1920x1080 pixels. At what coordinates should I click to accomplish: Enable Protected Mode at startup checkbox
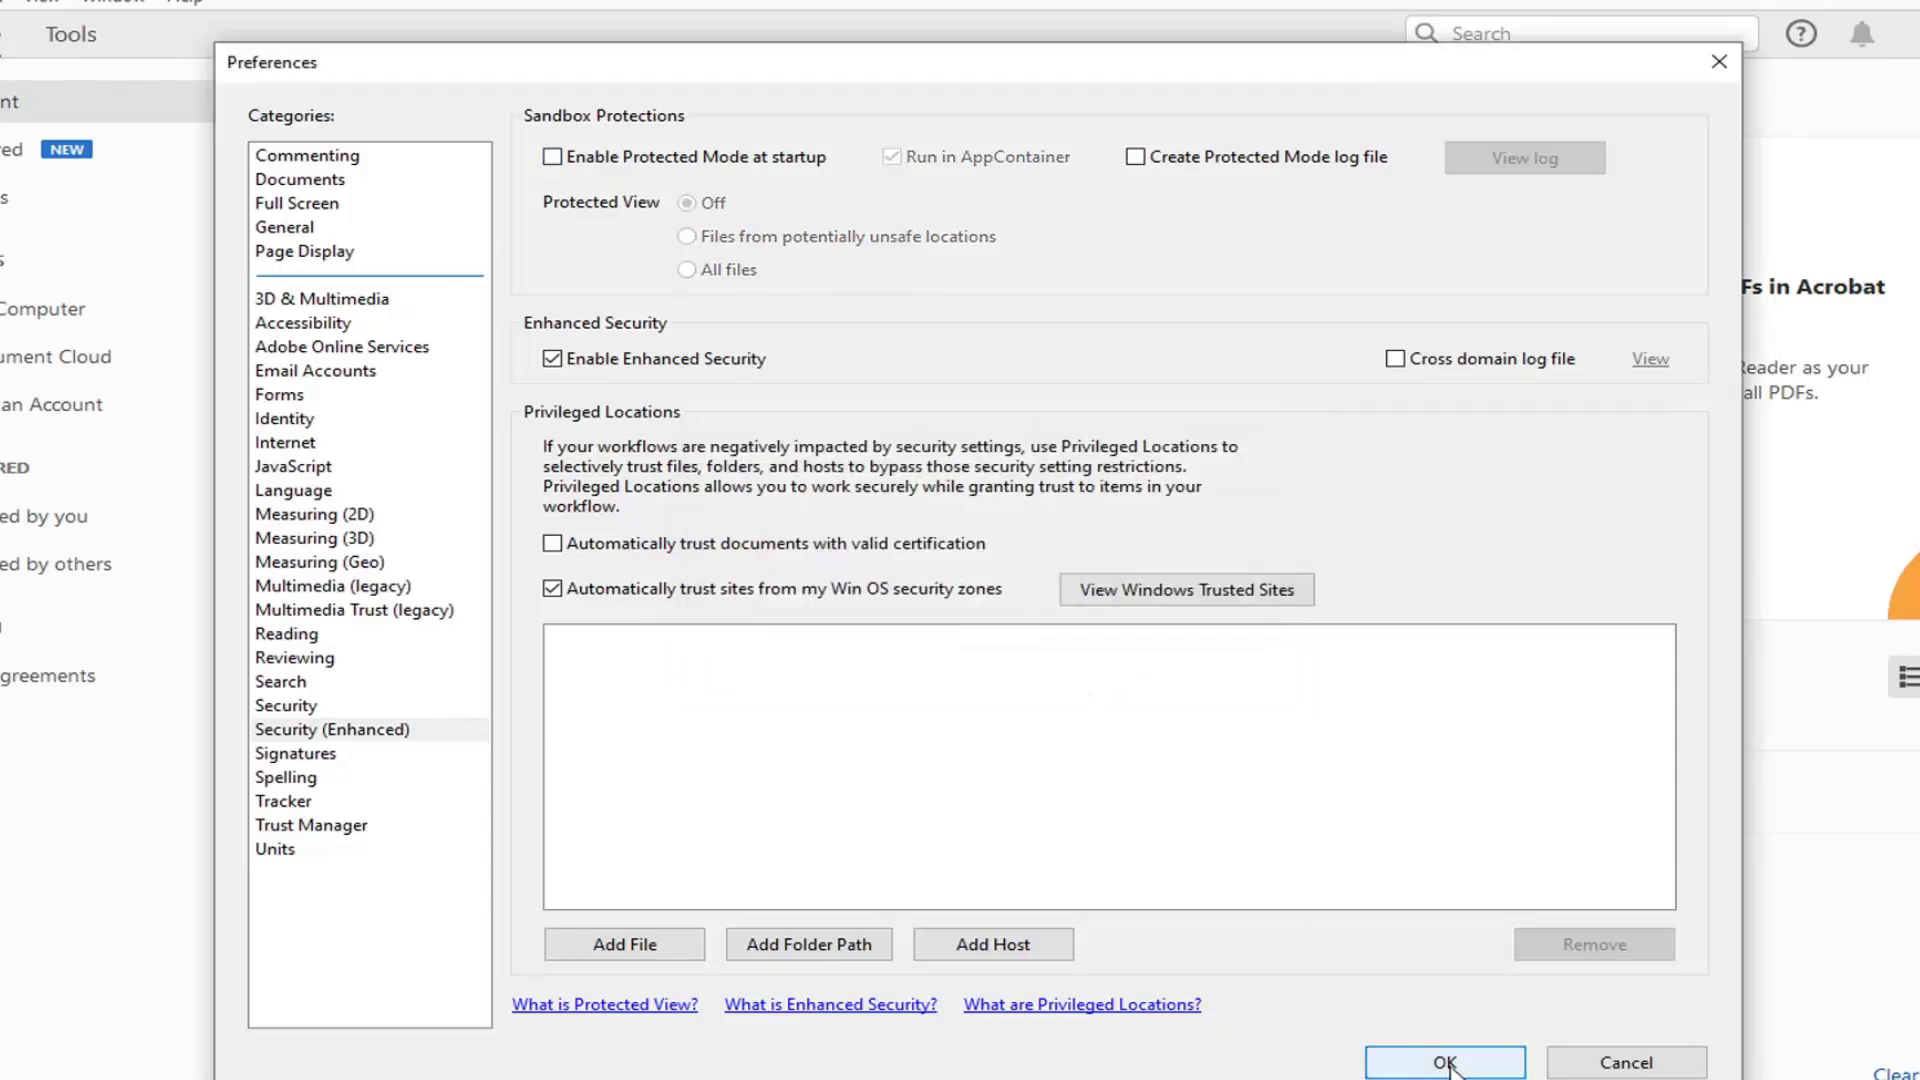tap(553, 157)
